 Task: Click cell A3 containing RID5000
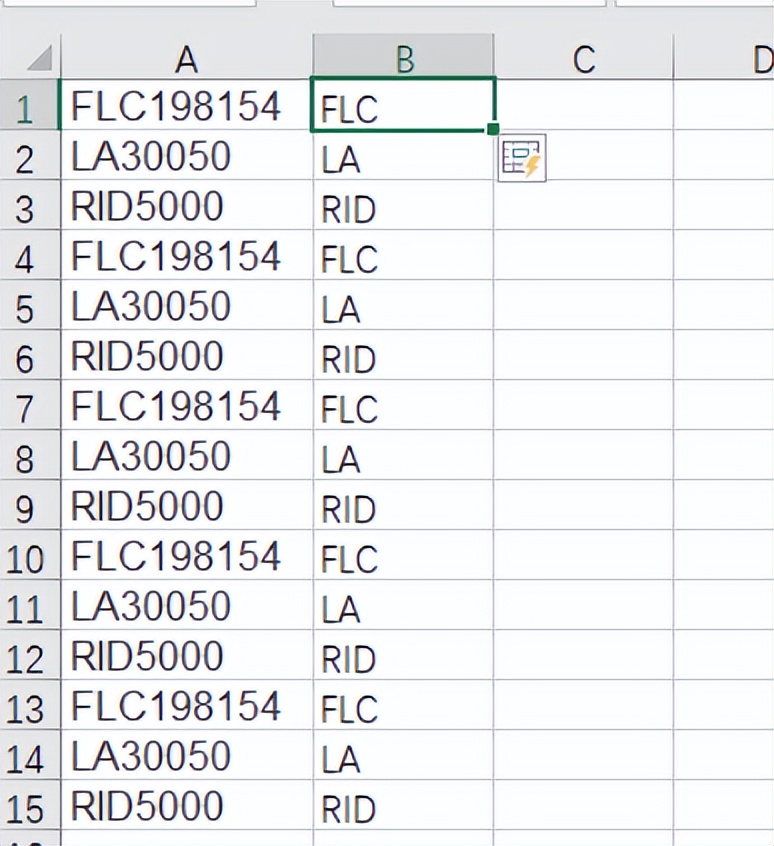[187, 205]
